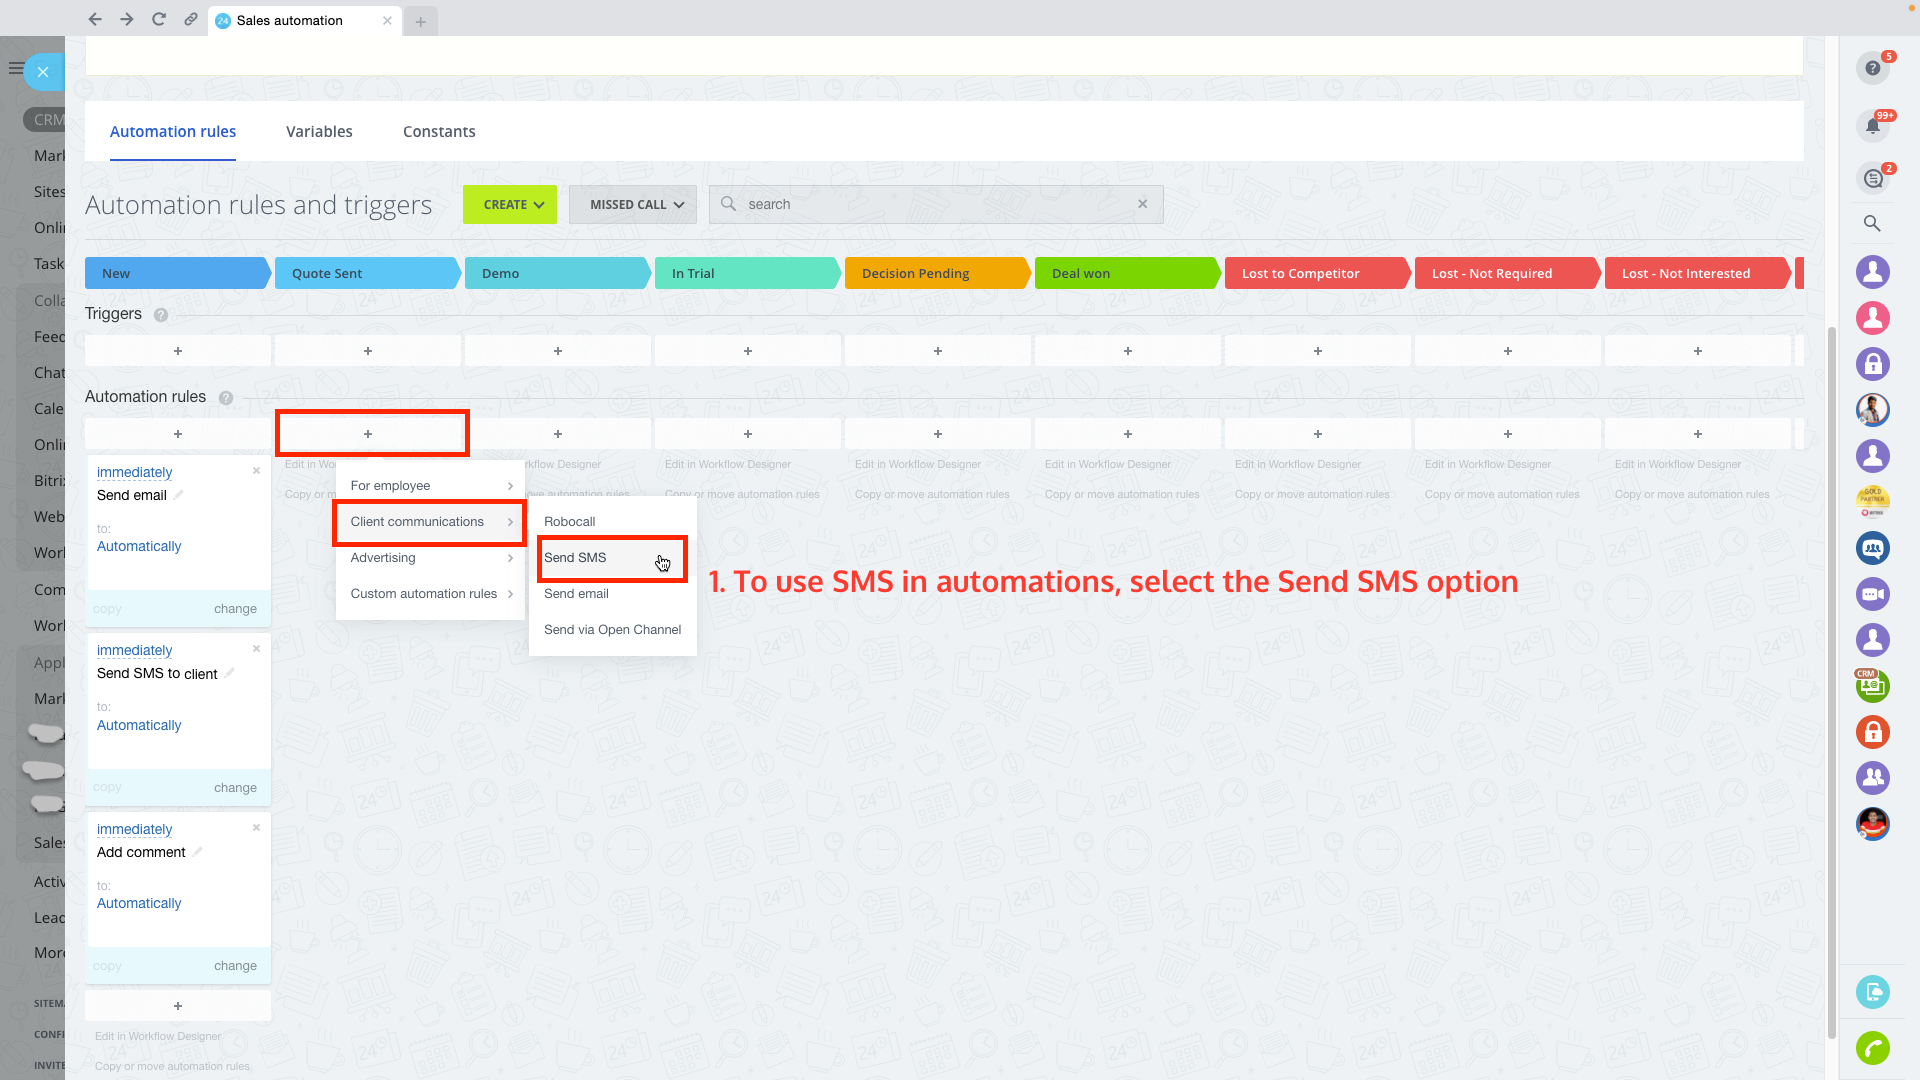Viewport: 1920px width, 1080px height.
Task: Click the green phone call button
Action: point(1872,1047)
